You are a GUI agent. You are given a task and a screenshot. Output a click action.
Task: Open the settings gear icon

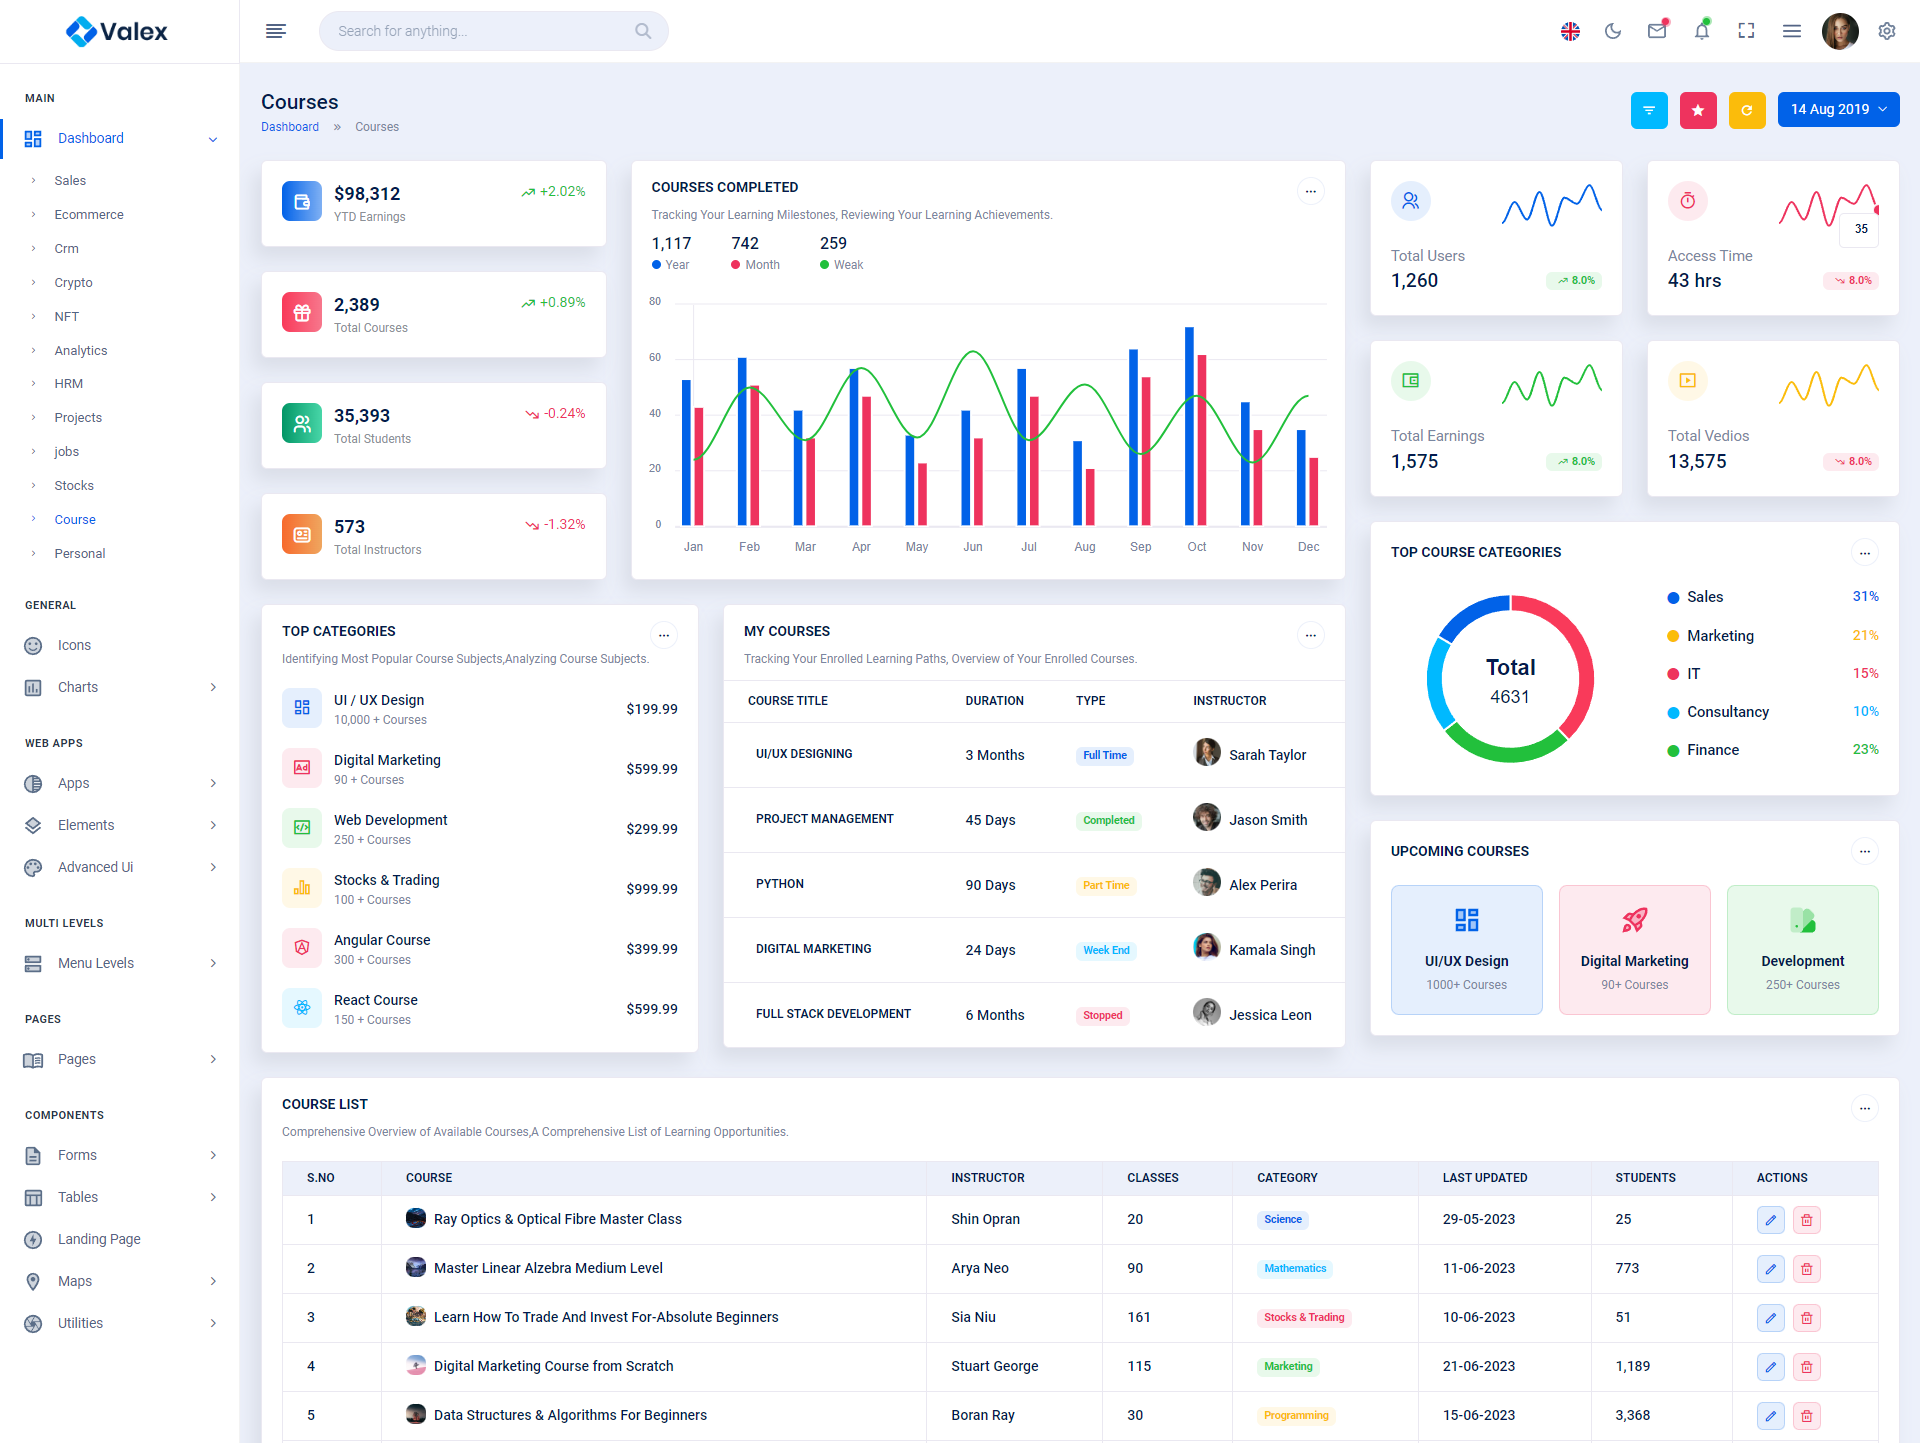(1886, 31)
